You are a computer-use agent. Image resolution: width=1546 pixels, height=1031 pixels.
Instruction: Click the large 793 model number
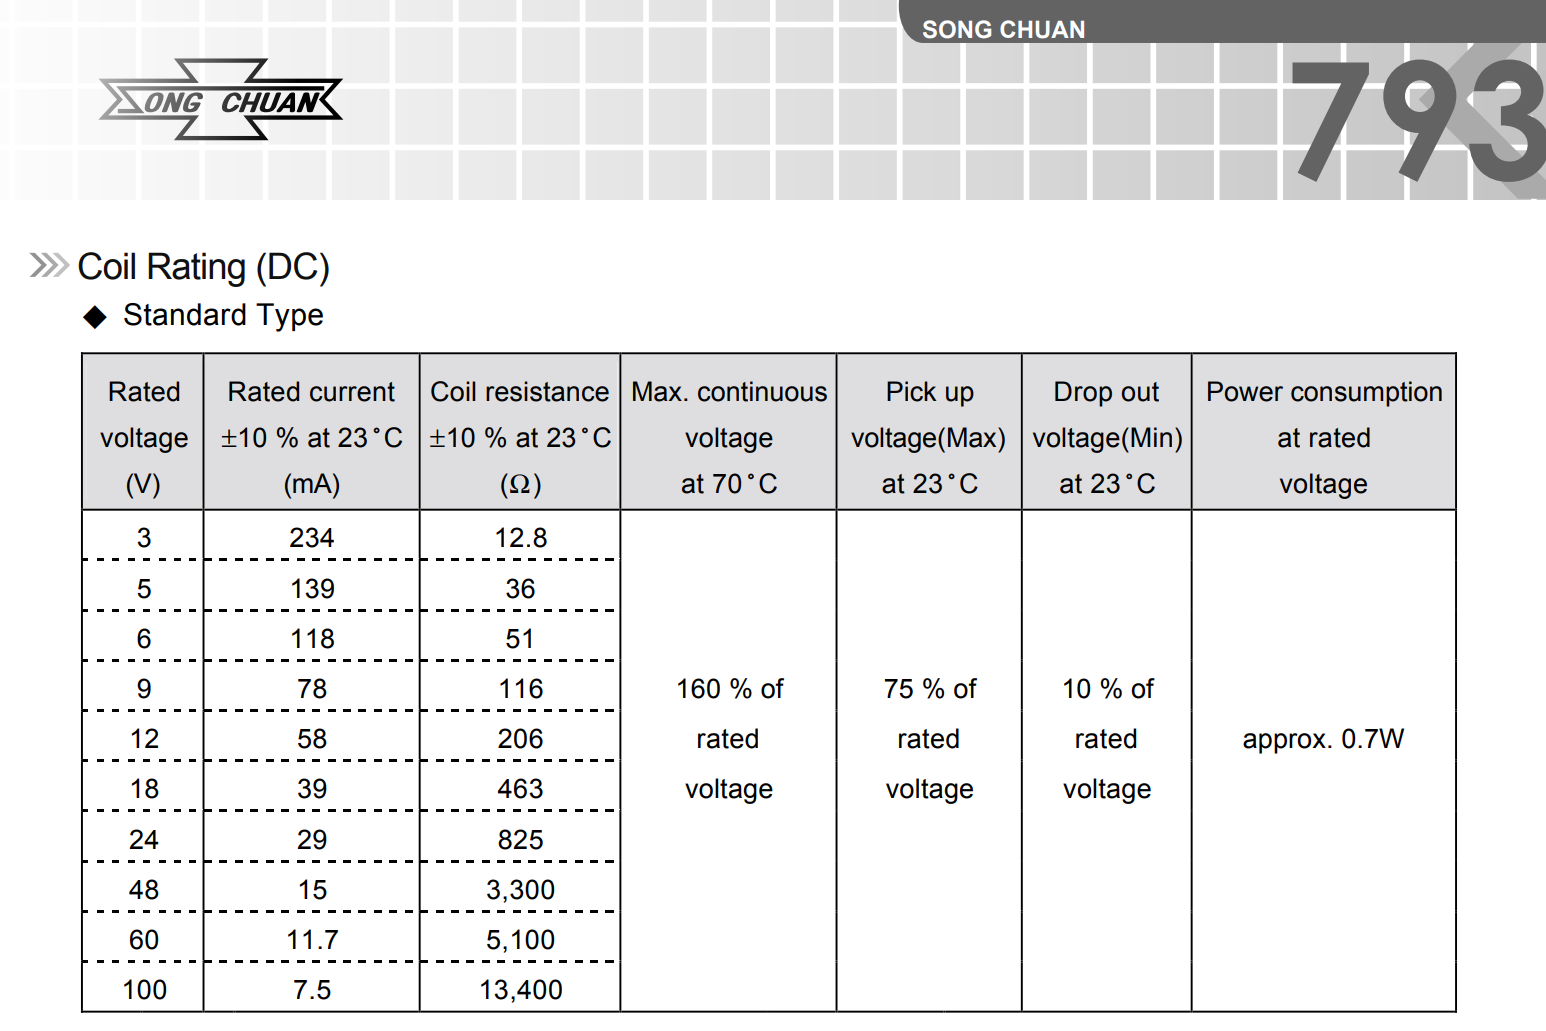coord(1417,122)
